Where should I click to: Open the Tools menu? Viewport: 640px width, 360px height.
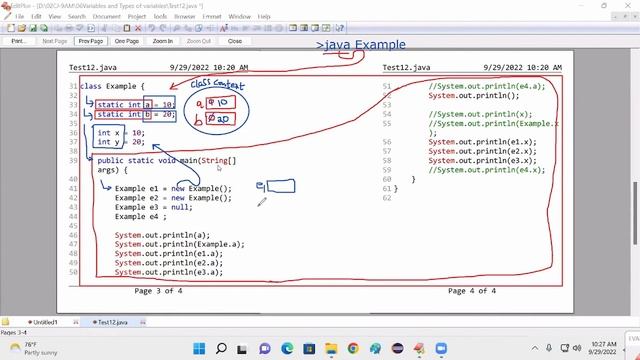(160, 17)
